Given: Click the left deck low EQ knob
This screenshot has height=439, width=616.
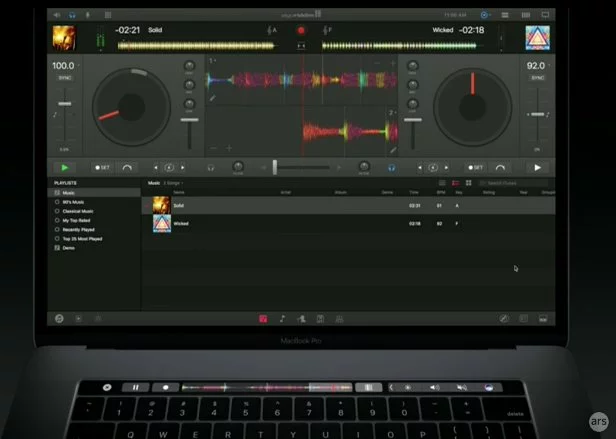Looking at the screenshot, I should [x=189, y=104].
